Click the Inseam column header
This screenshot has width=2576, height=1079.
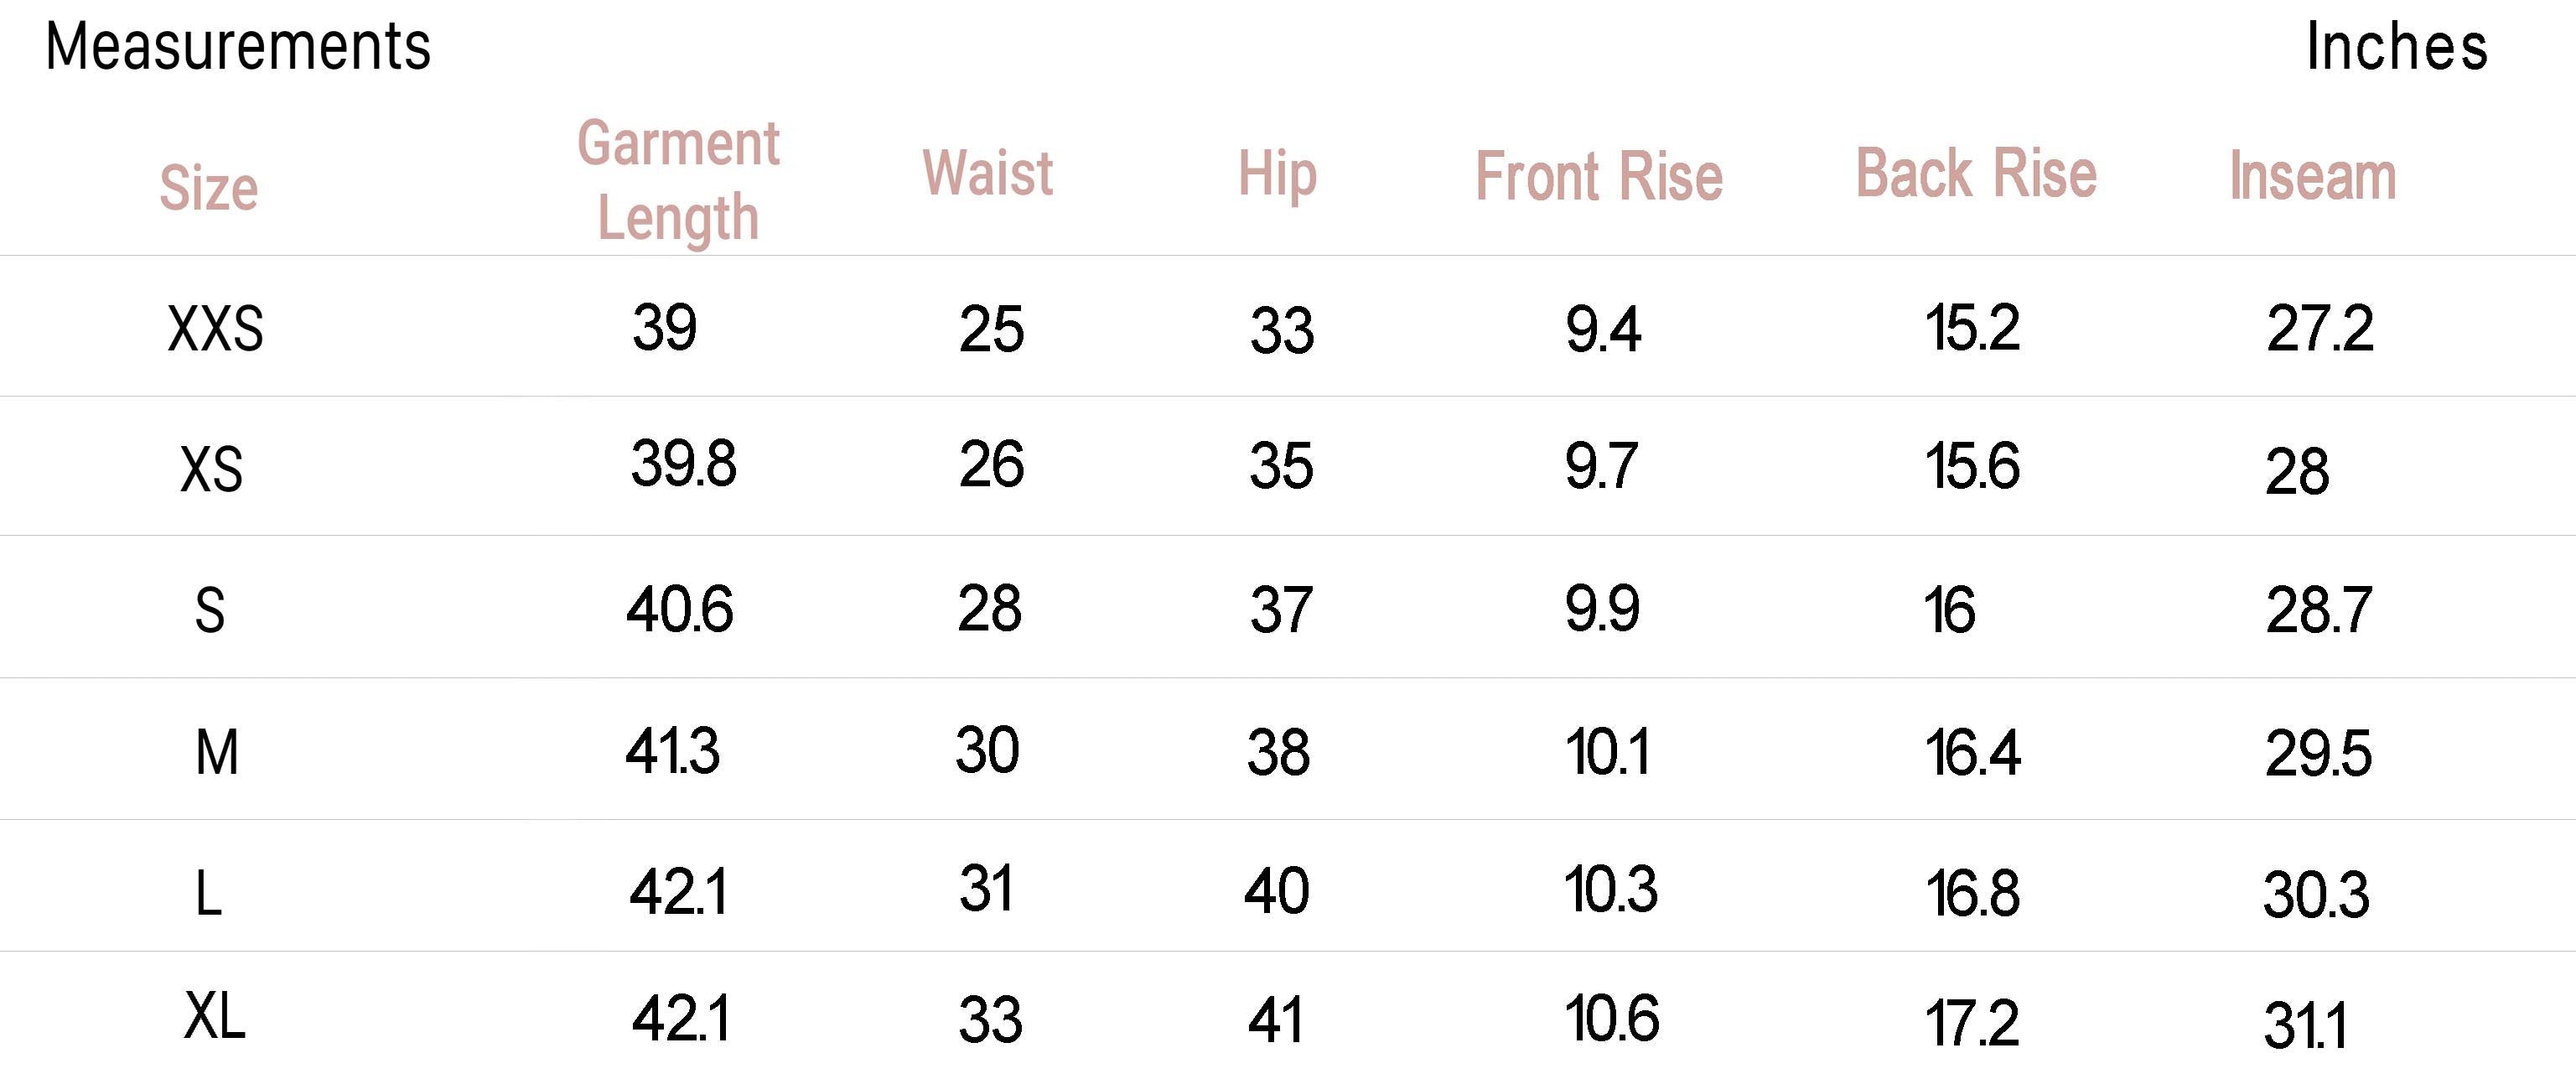[x=2312, y=176]
